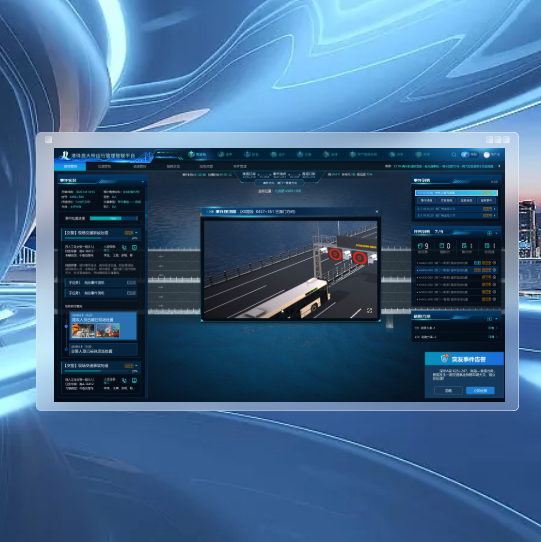Open the user avatar menu in the header
Viewport: 541px width, 542px height.
click(487, 155)
